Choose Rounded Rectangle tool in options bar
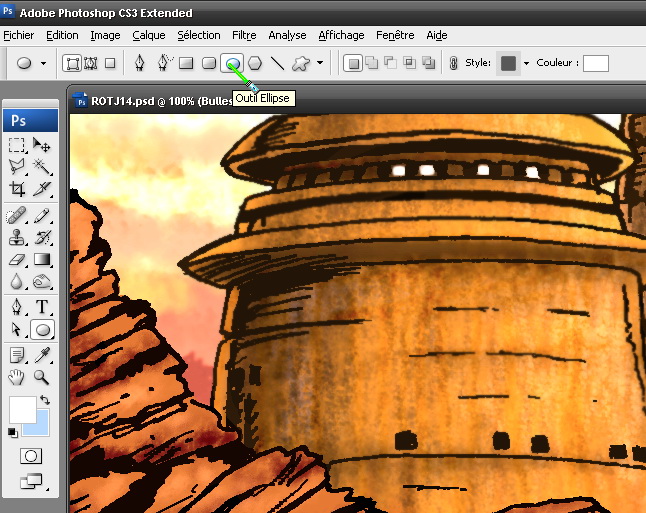The image size is (646, 513). tap(209, 63)
